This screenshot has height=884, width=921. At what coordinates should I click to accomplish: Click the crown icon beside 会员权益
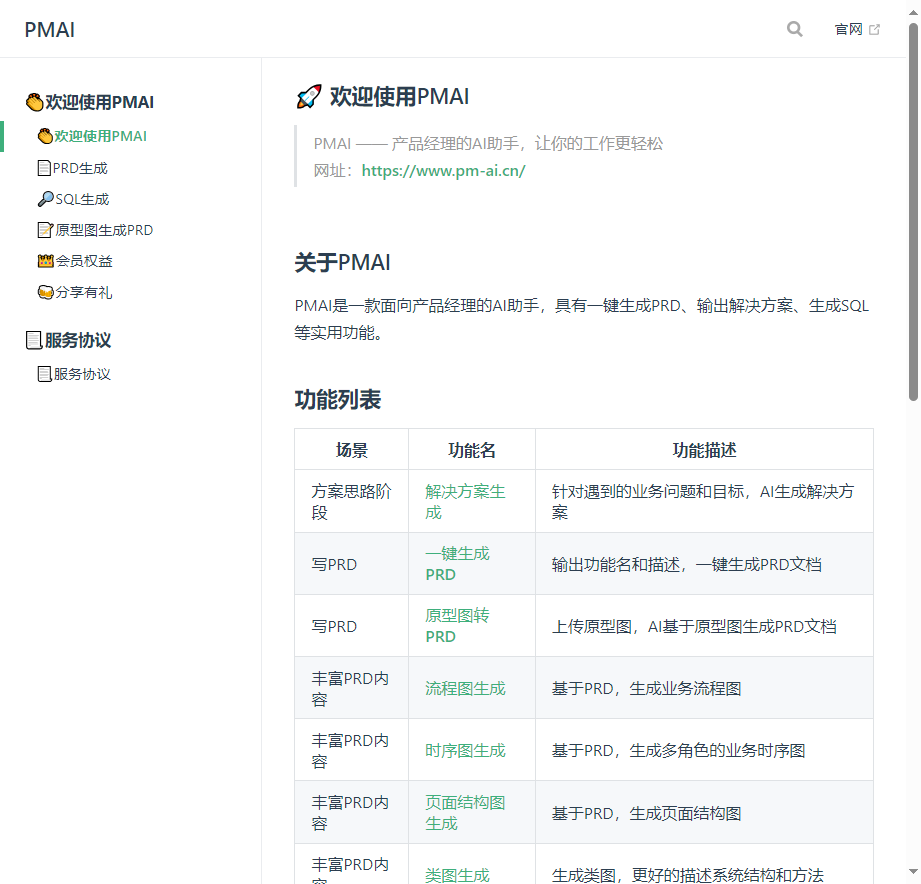click(45, 261)
